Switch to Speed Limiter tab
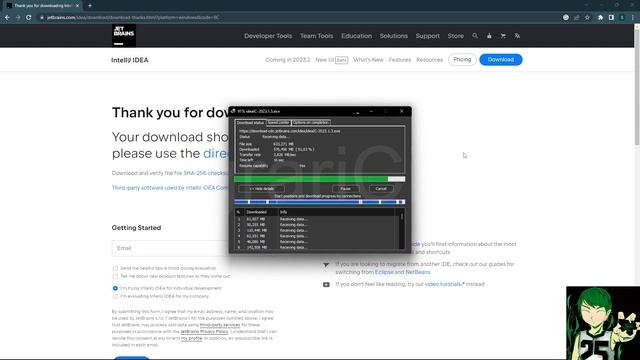640x360 pixels. click(x=278, y=122)
